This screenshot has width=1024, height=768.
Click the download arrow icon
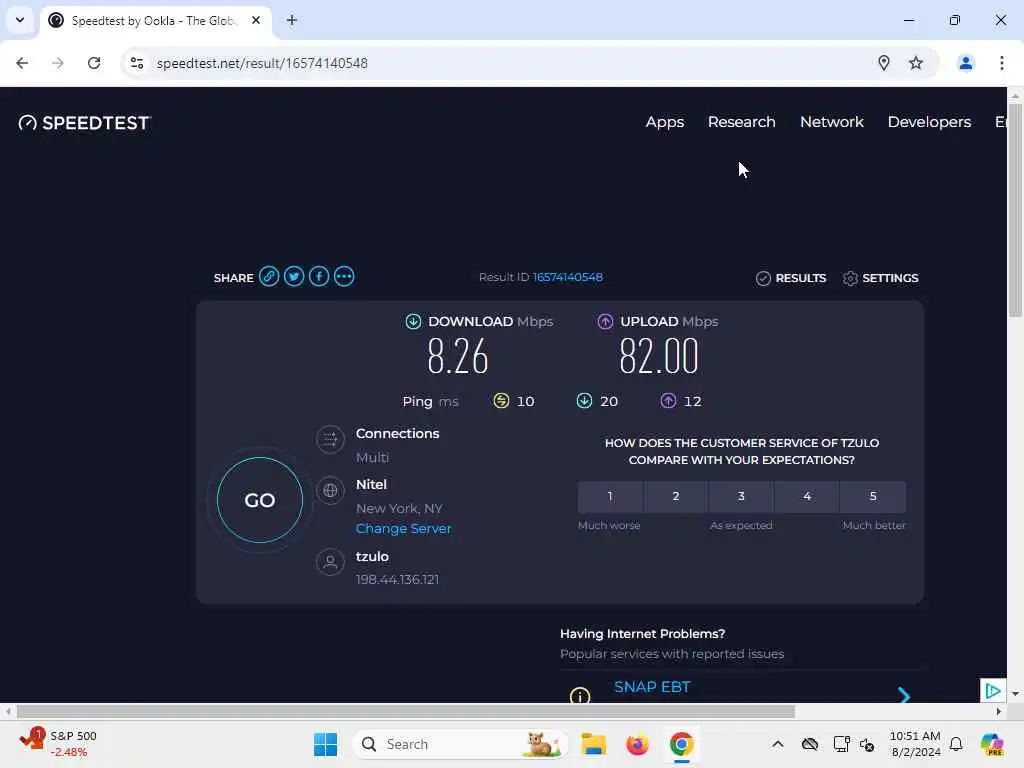413,321
